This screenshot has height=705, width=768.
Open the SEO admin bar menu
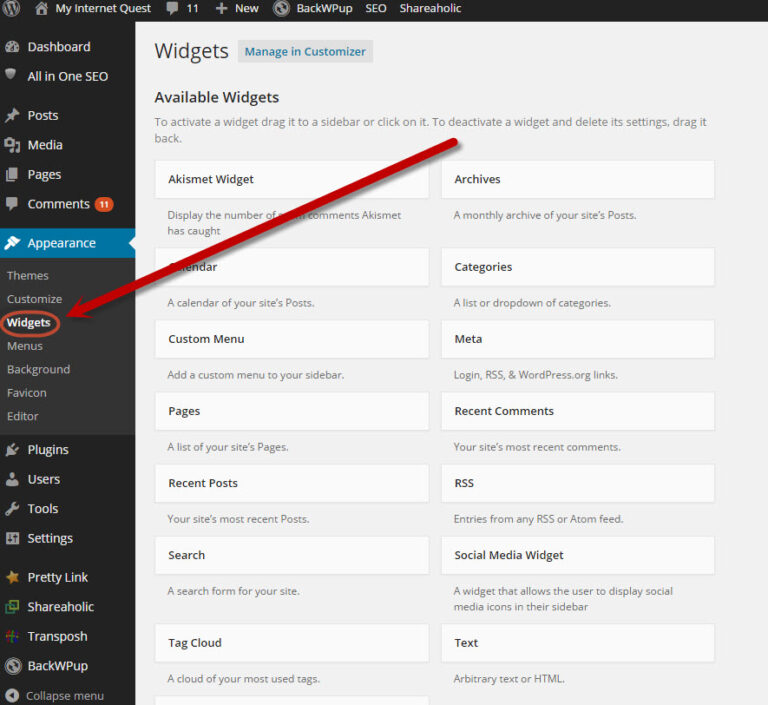pos(376,8)
